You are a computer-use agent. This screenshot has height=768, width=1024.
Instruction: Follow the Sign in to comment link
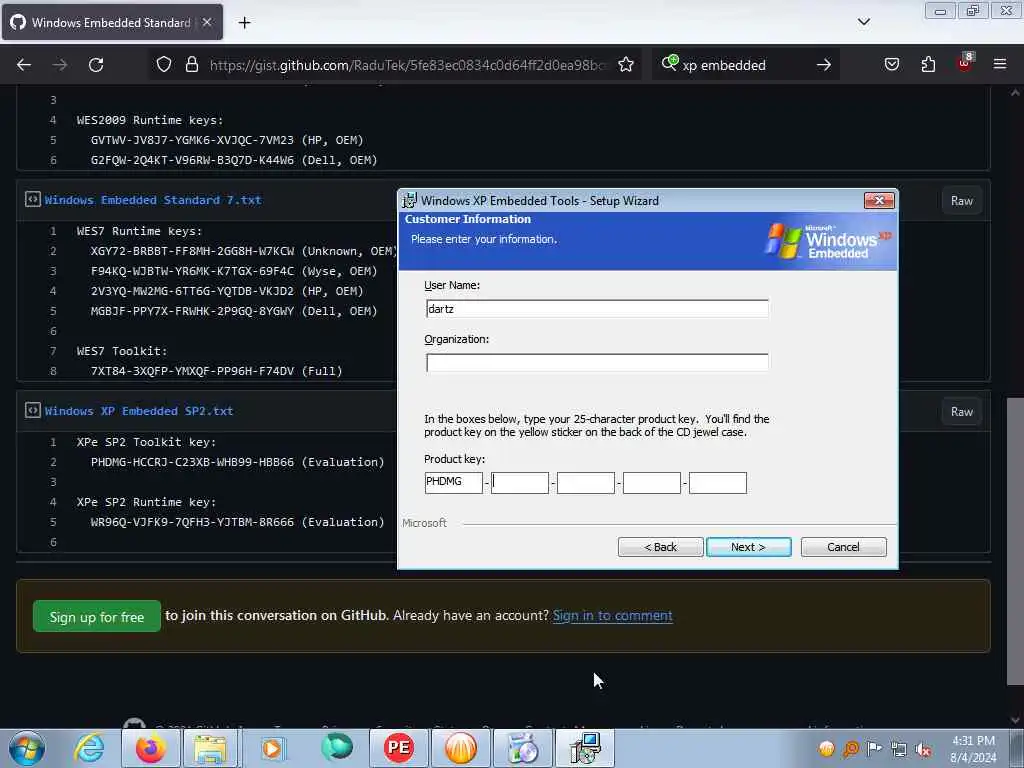612,615
